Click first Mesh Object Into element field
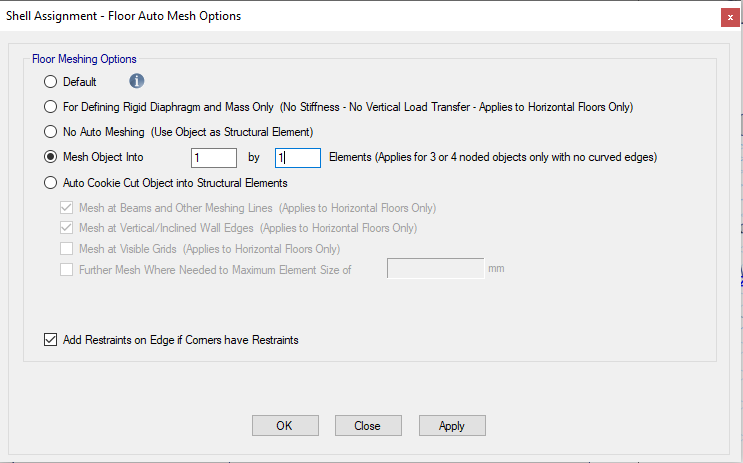The height and width of the screenshot is (463, 743). [213, 157]
